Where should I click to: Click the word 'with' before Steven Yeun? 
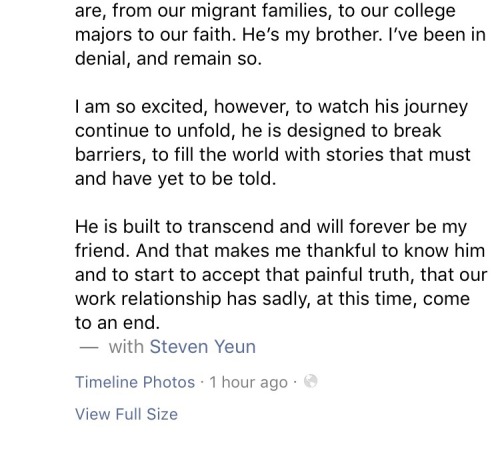[126, 347]
